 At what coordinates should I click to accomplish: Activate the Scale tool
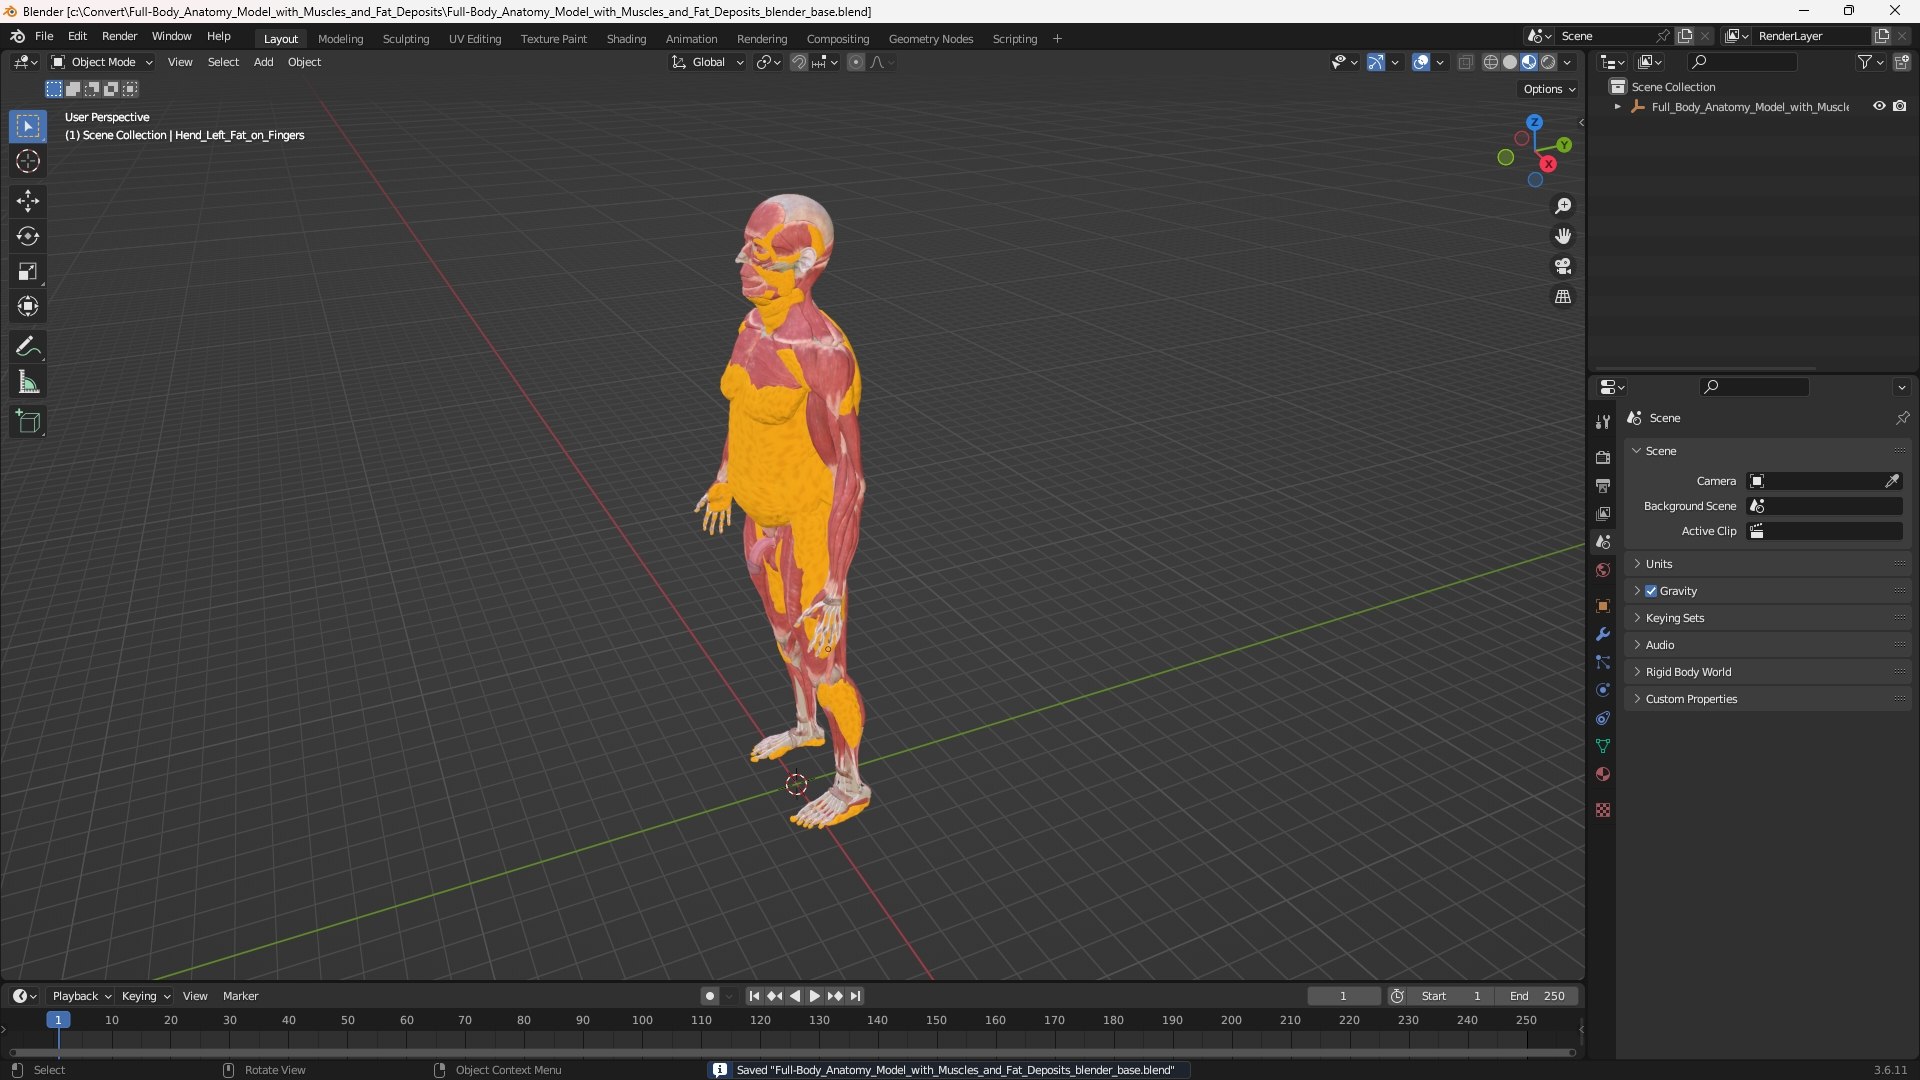click(x=28, y=271)
